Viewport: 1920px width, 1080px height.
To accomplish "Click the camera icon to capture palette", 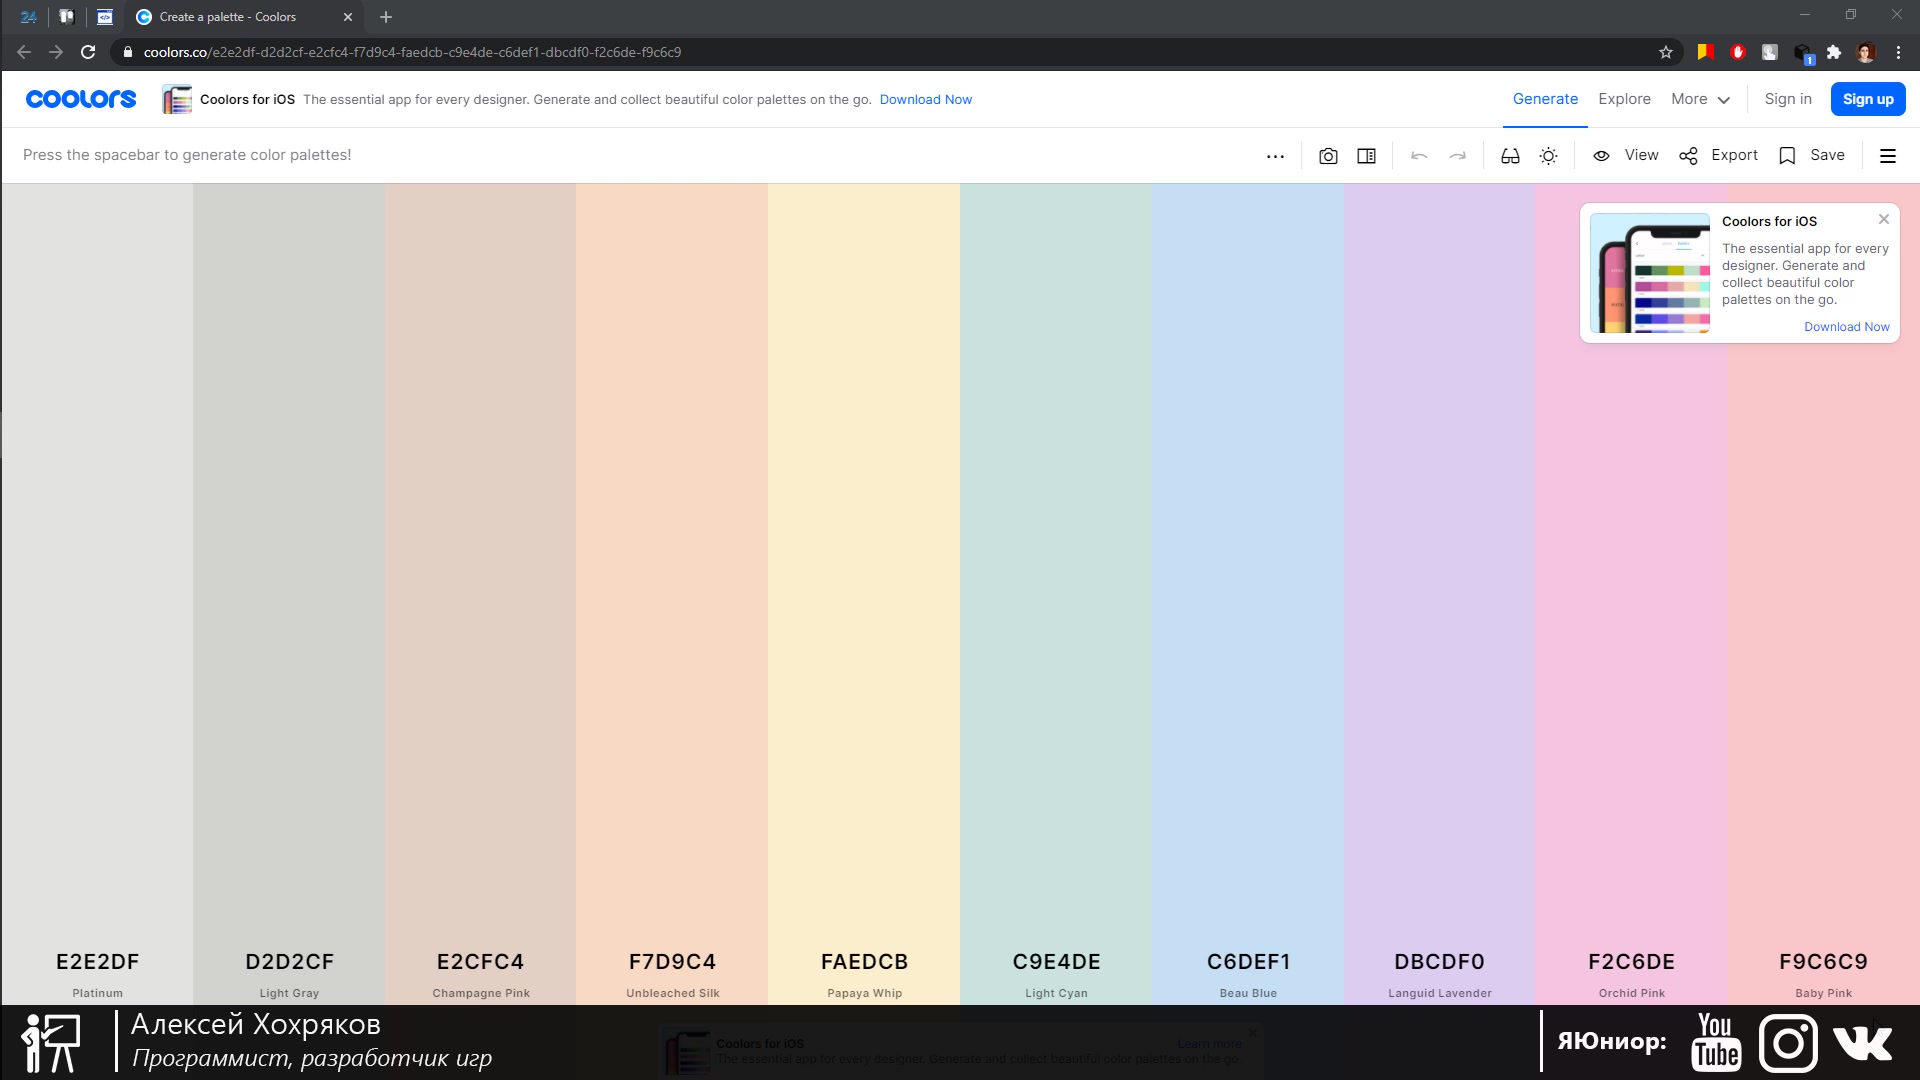I will (x=1328, y=154).
